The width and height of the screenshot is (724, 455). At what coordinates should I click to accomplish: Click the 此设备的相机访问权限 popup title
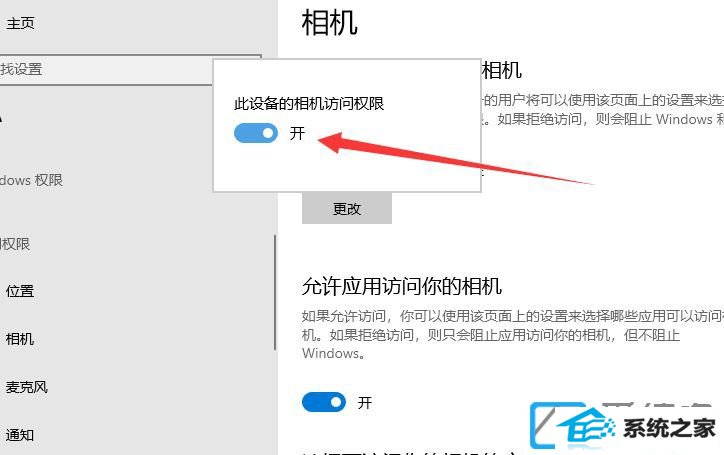point(309,103)
